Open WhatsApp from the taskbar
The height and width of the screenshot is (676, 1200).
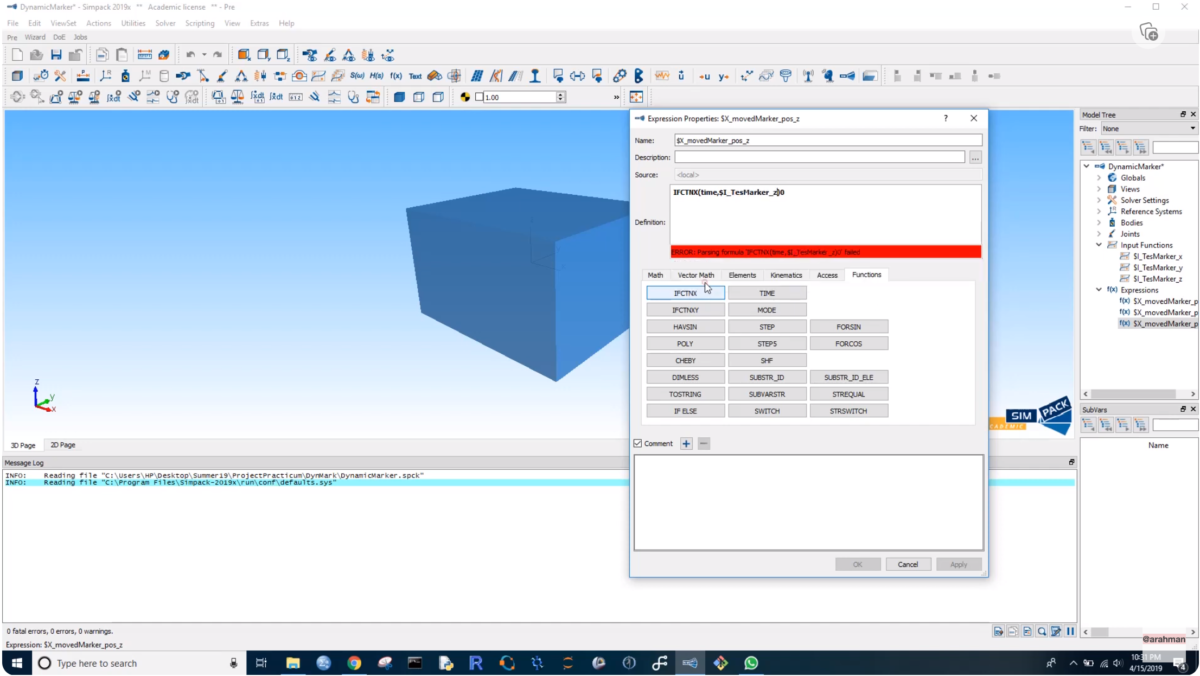[x=751, y=662]
